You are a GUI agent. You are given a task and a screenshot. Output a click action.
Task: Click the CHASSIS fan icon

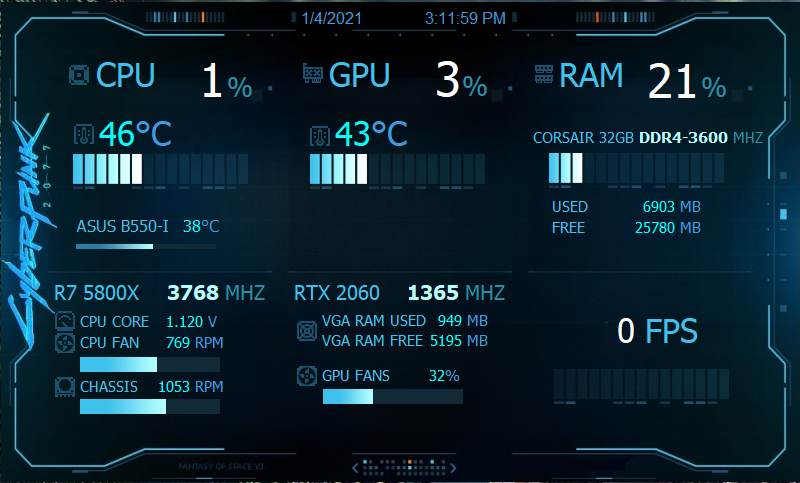pyautogui.click(x=65, y=386)
